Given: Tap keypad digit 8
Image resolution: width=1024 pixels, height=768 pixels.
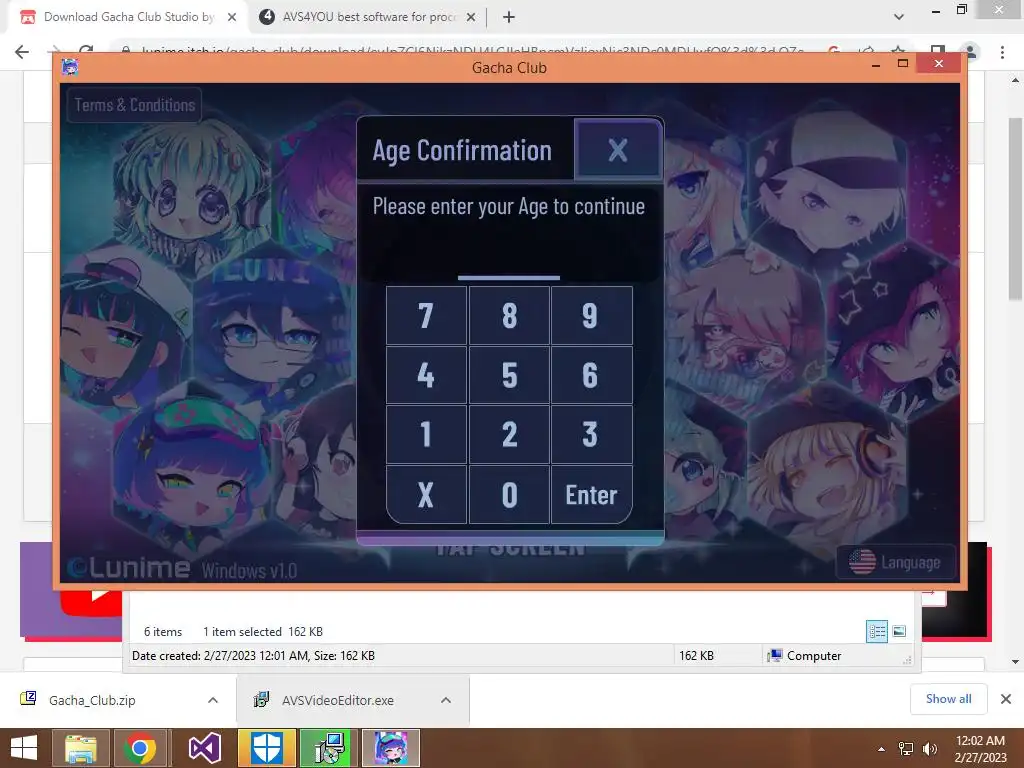Looking at the screenshot, I should click(x=509, y=315).
